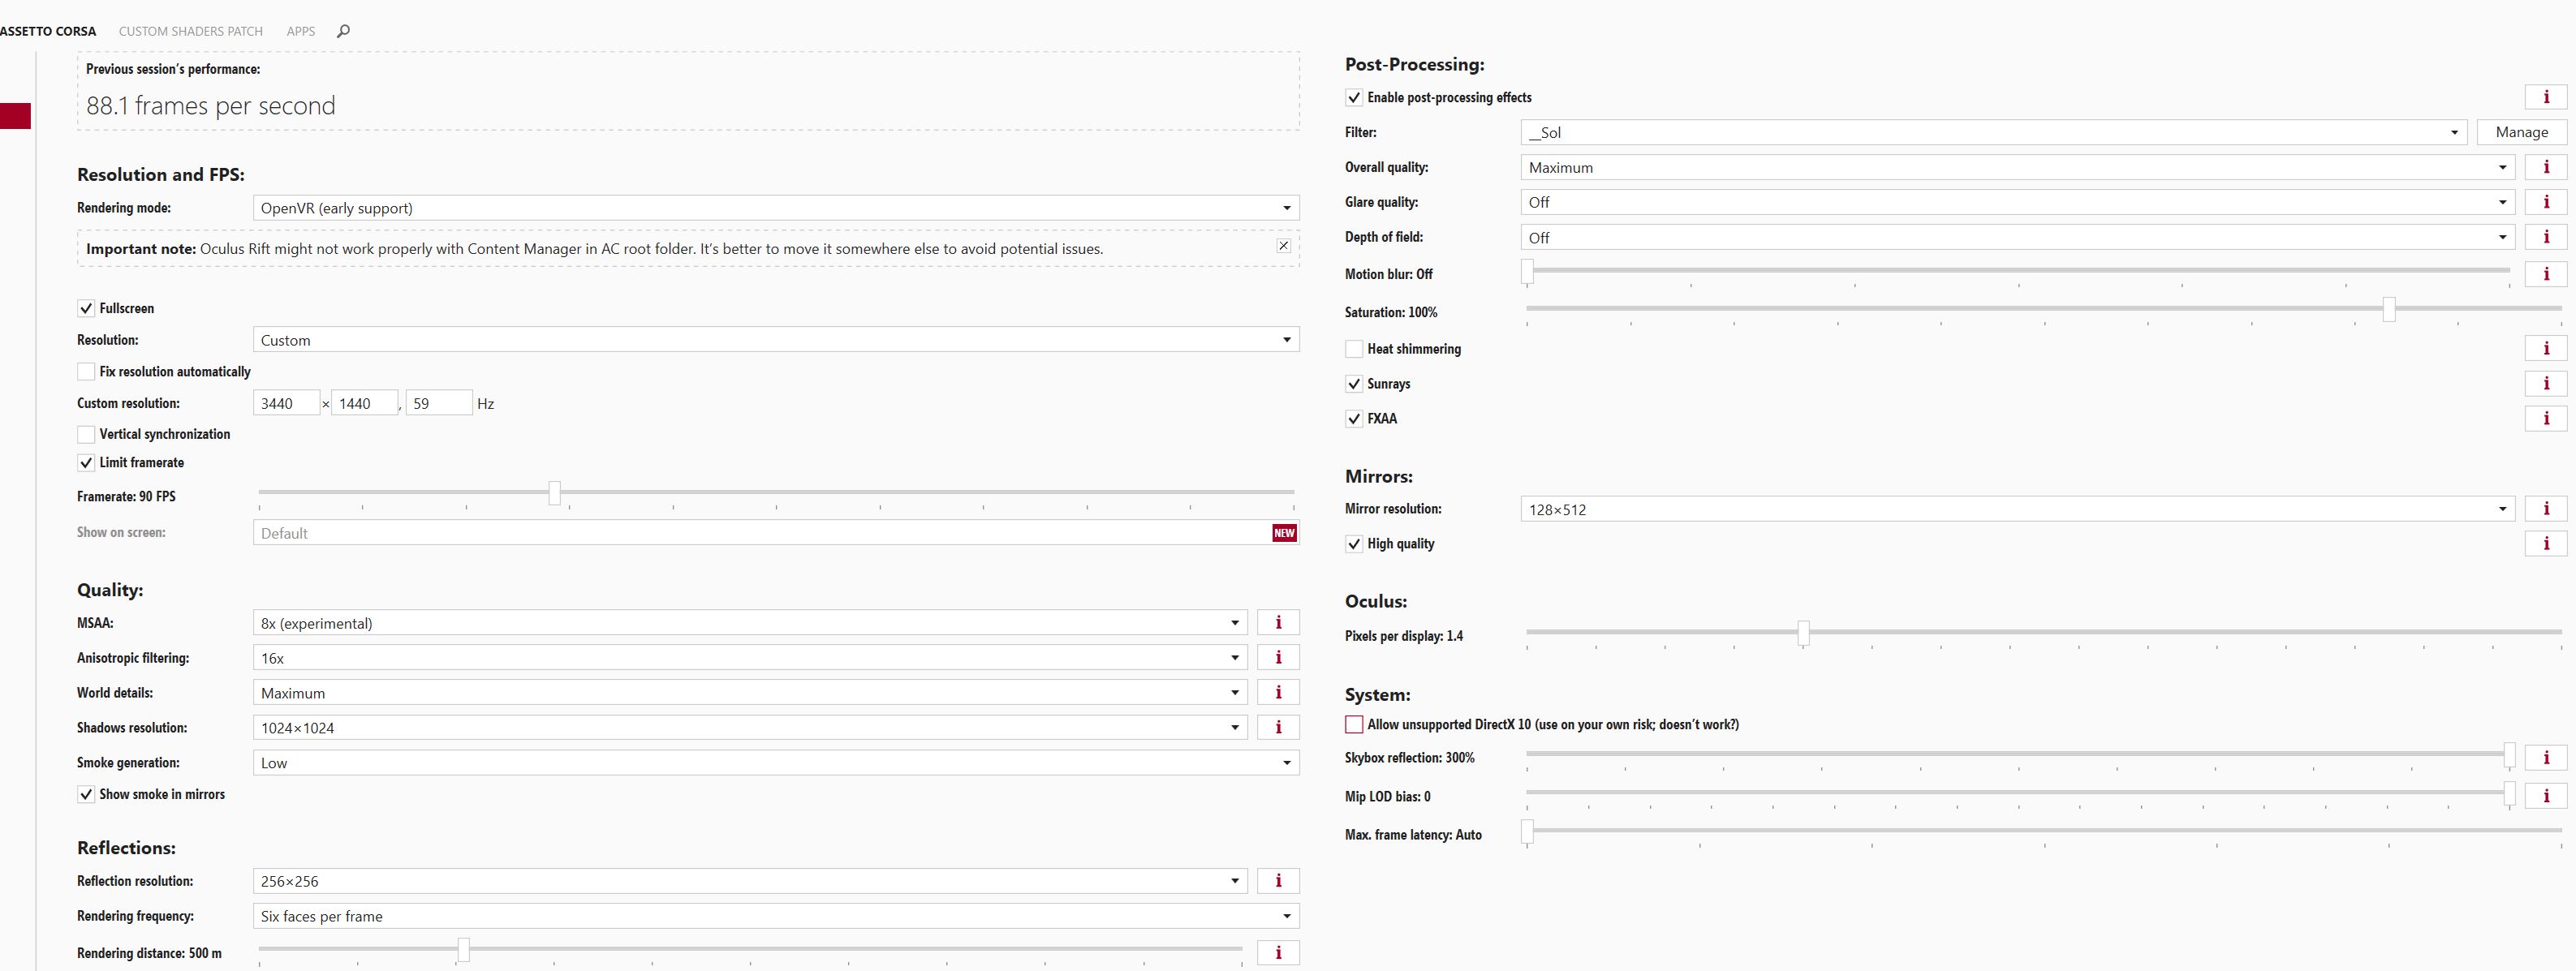Viewport: 2576px width, 971px height.
Task: Open Overall quality dropdown
Action: coord(2018,167)
